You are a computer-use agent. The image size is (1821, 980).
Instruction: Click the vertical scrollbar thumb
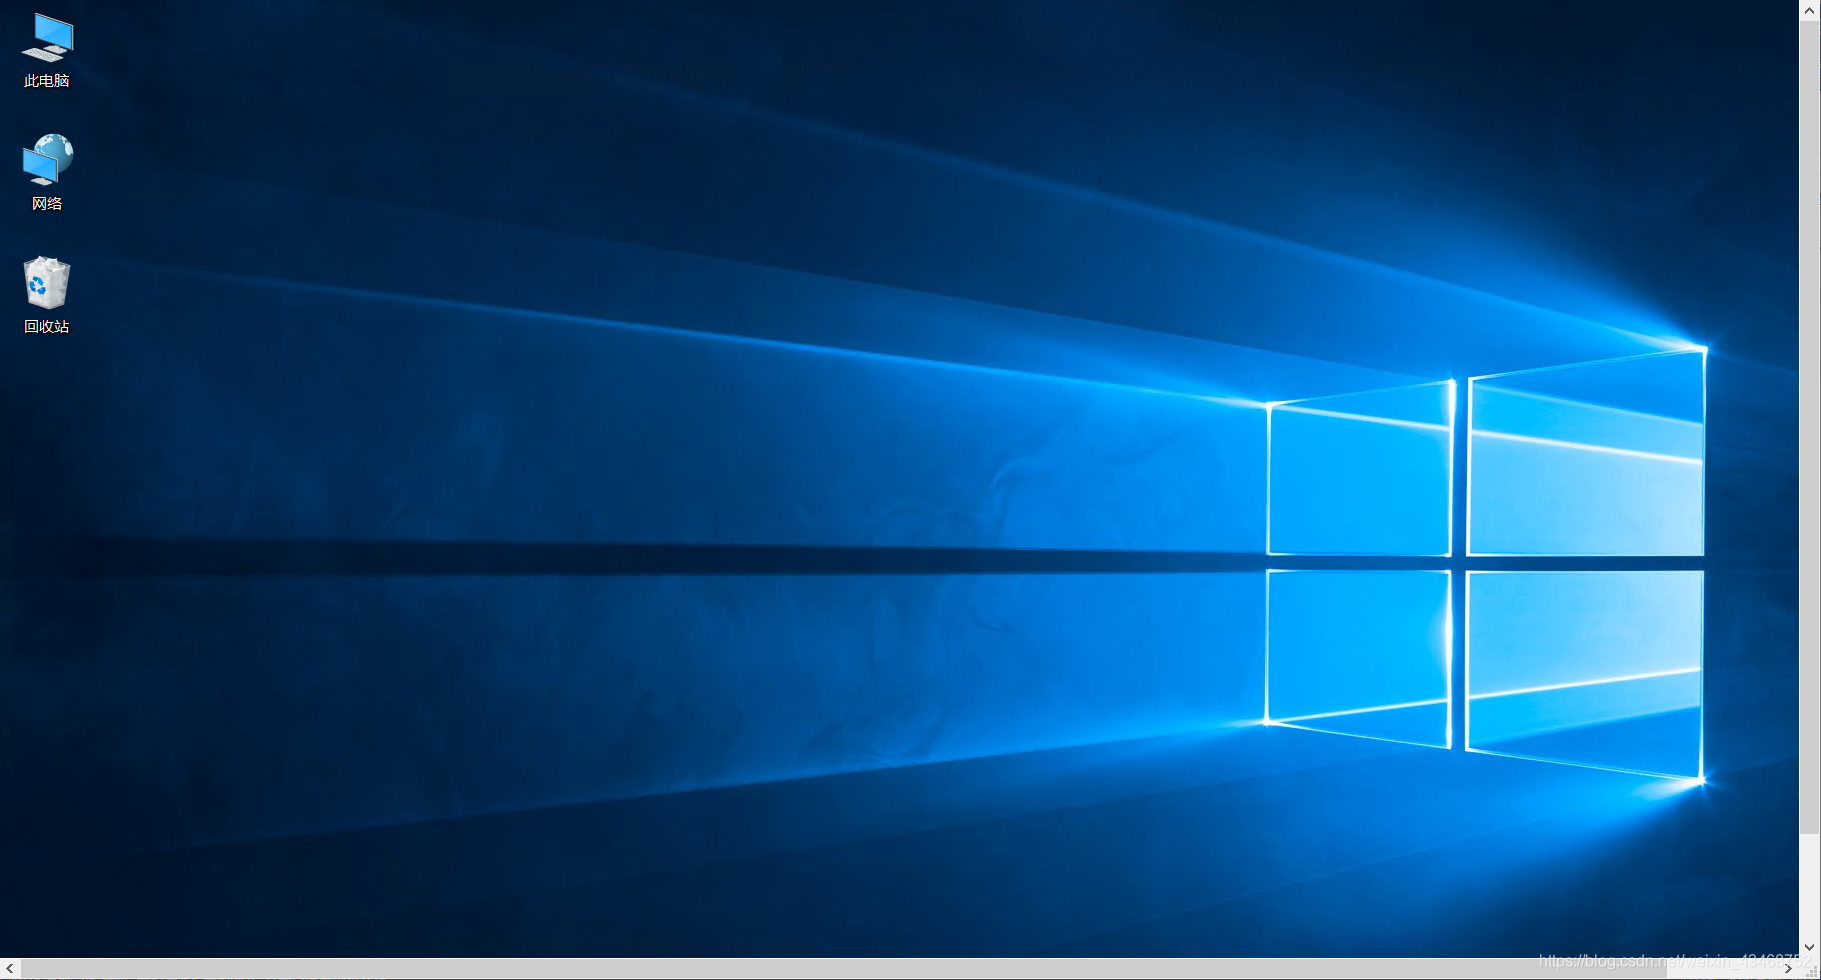(x=1810, y=427)
